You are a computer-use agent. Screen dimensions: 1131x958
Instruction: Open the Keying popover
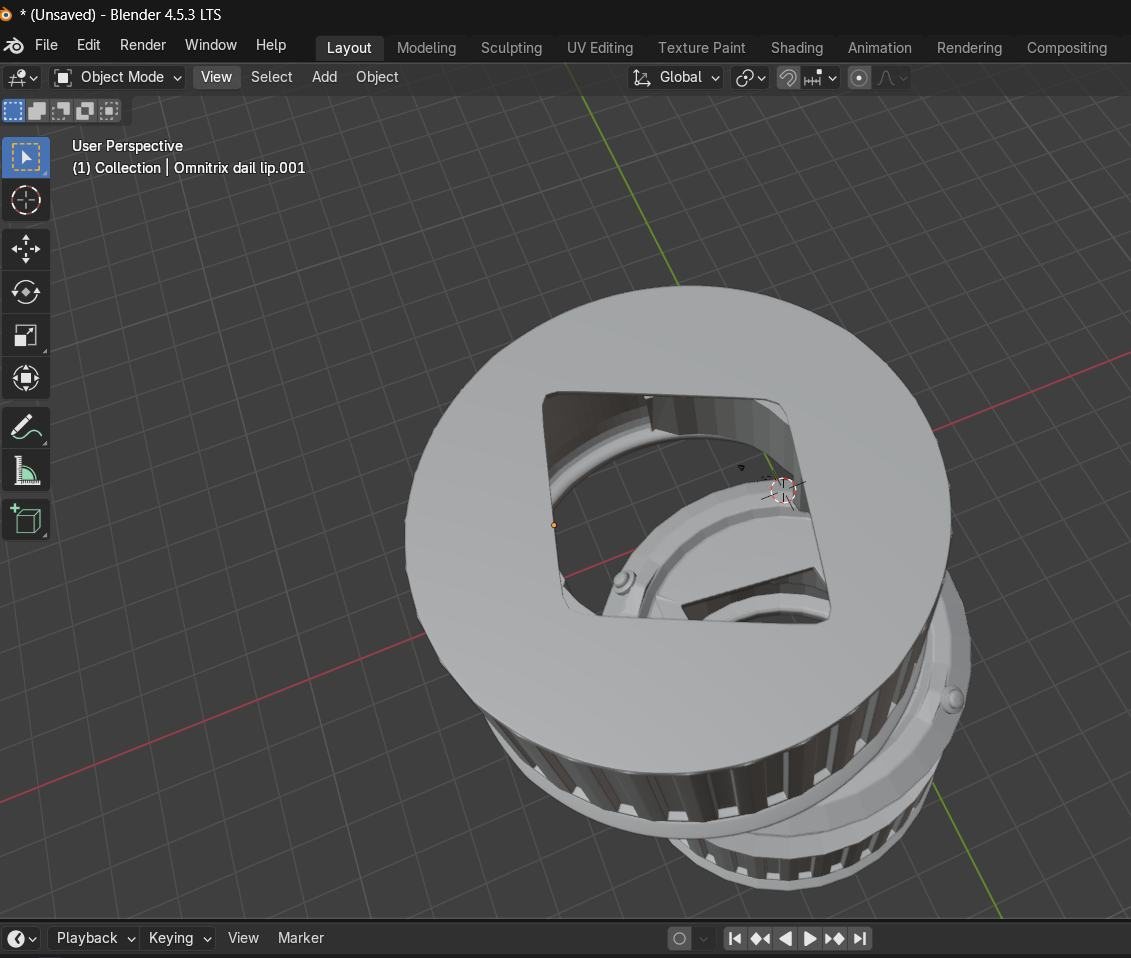tap(179, 938)
